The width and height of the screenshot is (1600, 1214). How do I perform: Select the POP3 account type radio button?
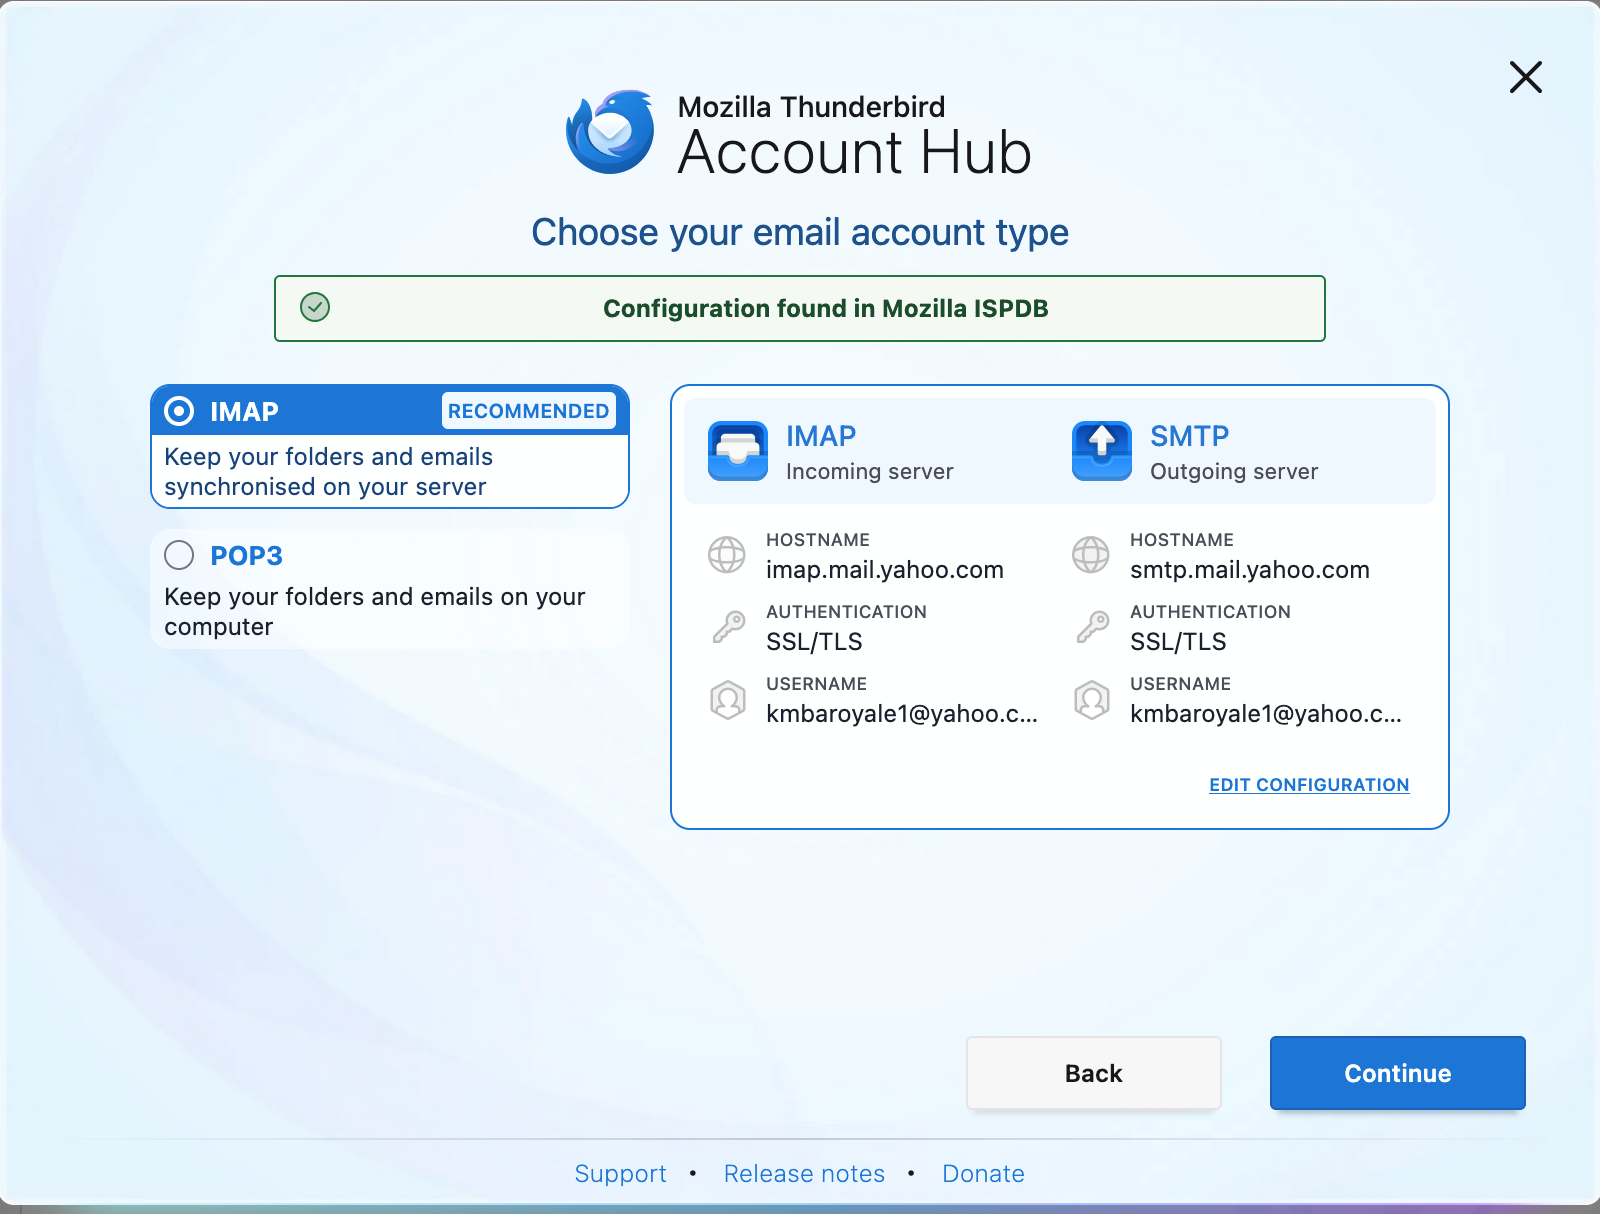[179, 555]
